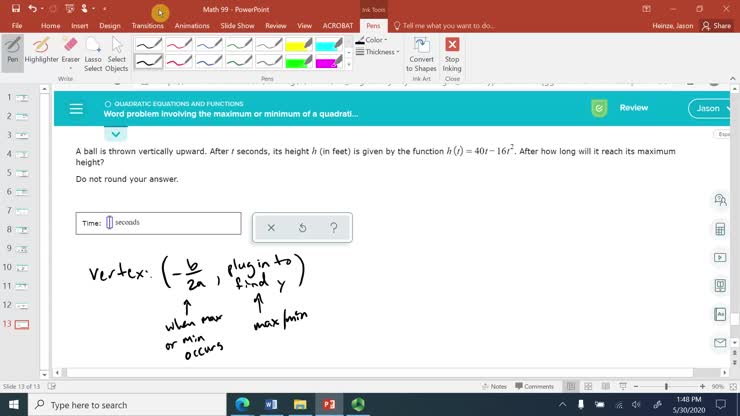Show hidden system tray icons
The height and width of the screenshot is (416, 740).
563,405
